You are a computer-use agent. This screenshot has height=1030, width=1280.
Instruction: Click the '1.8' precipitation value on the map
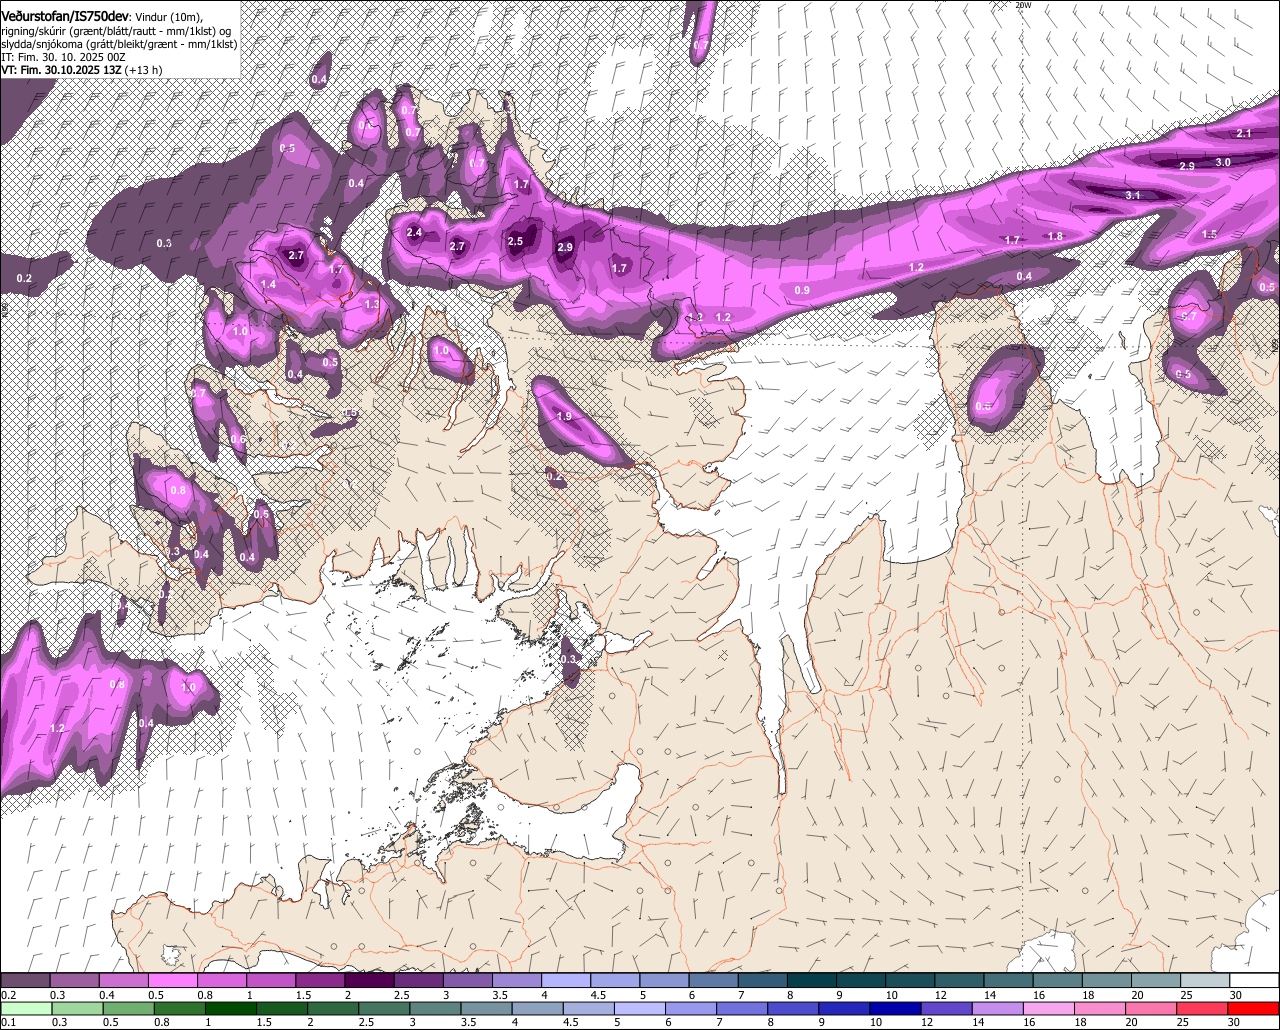pyautogui.click(x=1055, y=236)
